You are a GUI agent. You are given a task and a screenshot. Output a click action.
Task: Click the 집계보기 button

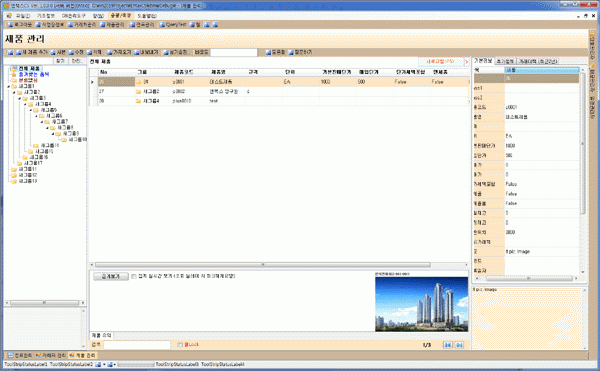[111, 276]
